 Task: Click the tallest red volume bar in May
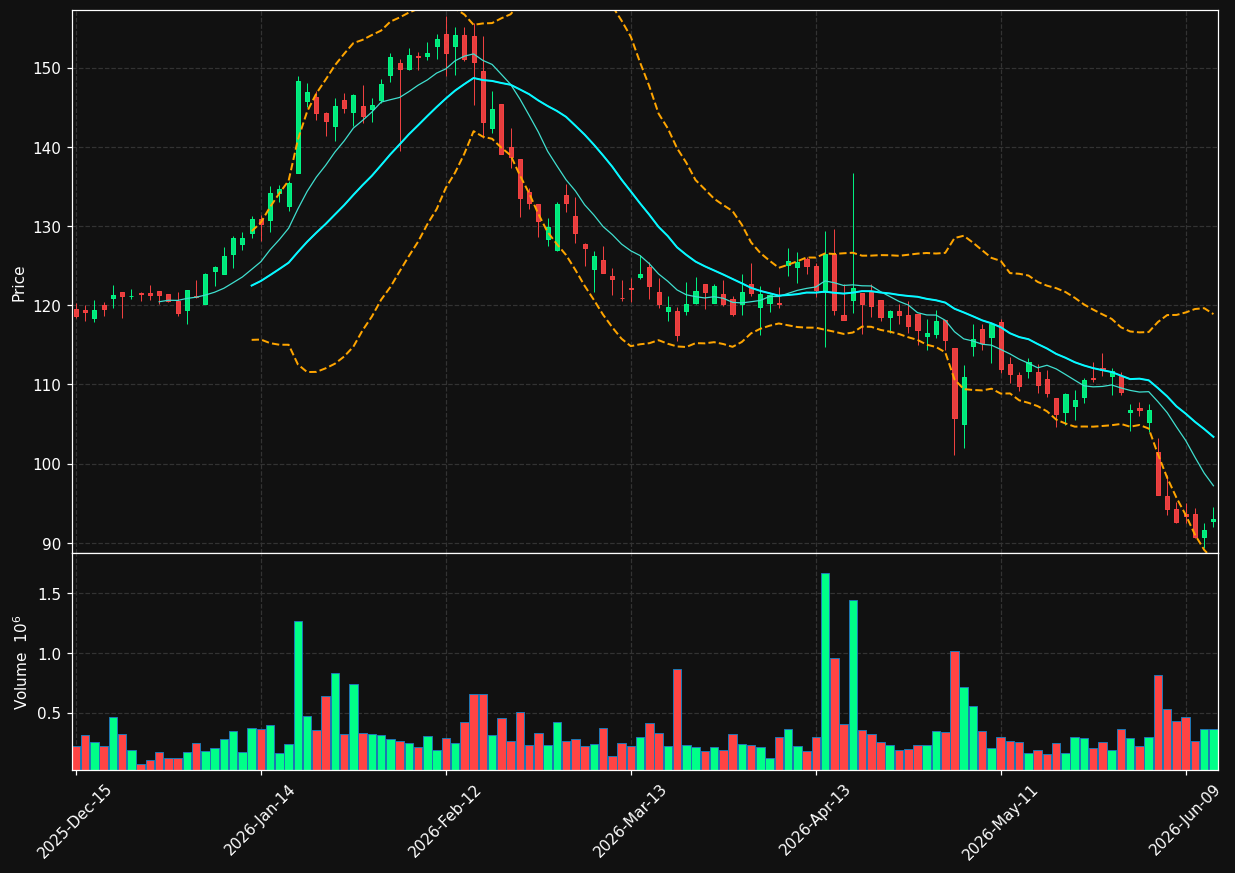pyautogui.click(x=955, y=710)
